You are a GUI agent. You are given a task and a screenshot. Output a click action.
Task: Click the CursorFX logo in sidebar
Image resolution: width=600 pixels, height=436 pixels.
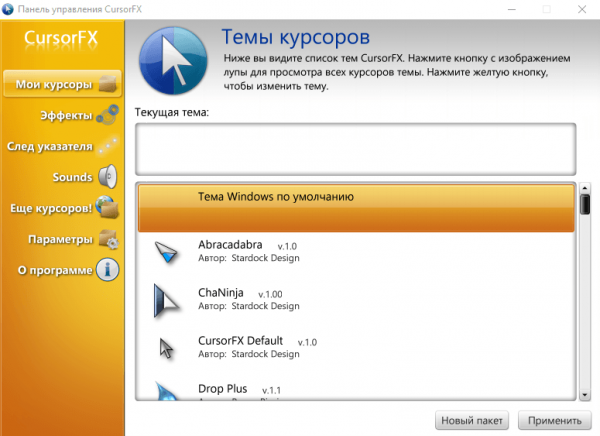pyautogui.click(x=61, y=38)
